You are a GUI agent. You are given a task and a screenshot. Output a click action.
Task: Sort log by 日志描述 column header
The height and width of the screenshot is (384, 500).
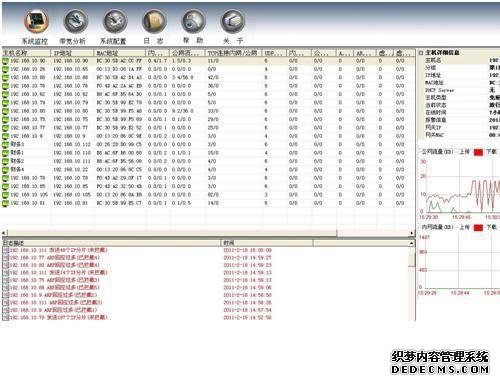point(111,243)
